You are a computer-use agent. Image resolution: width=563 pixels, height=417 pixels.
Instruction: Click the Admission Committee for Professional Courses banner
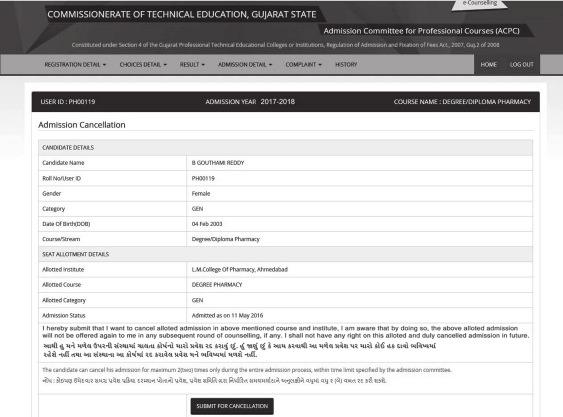point(422,31)
